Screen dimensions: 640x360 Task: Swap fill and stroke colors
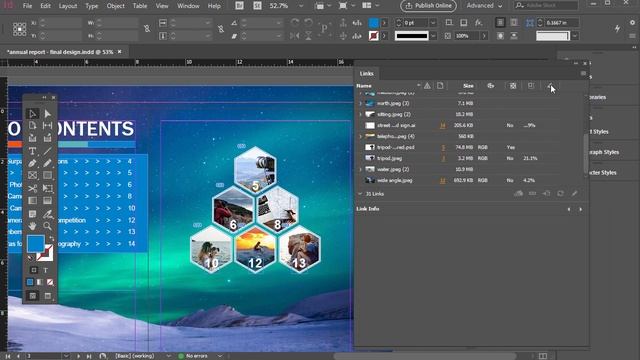[x=51, y=238]
